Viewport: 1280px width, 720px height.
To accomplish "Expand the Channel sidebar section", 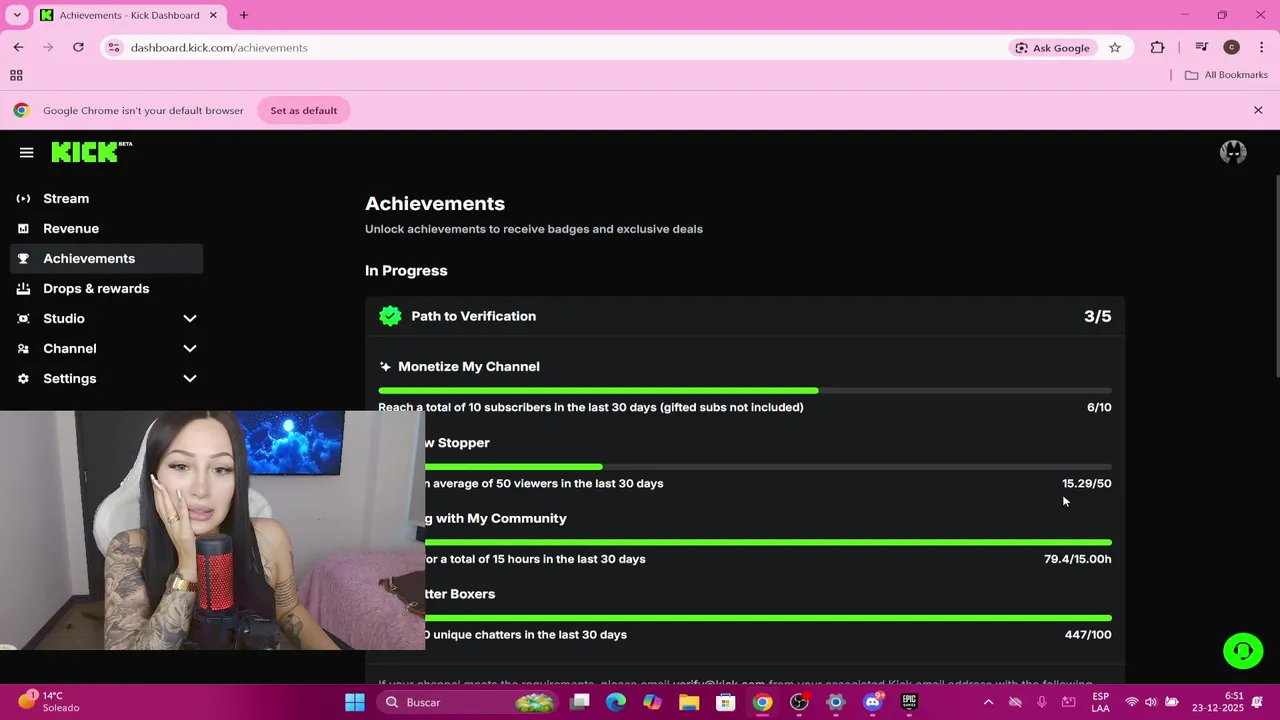I will click(x=190, y=348).
